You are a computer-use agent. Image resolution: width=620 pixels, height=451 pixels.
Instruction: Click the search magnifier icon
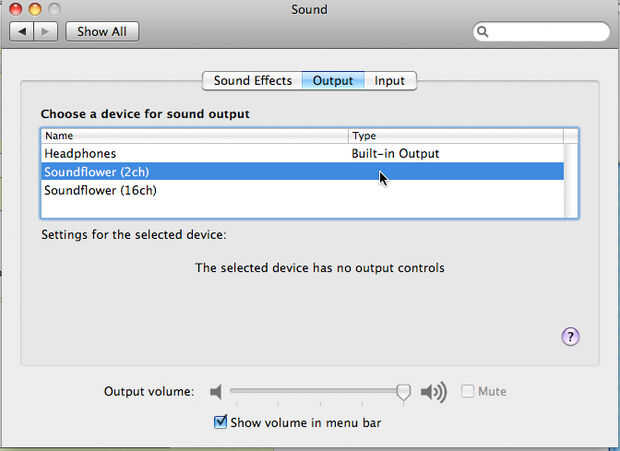pyautogui.click(x=483, y=32)
